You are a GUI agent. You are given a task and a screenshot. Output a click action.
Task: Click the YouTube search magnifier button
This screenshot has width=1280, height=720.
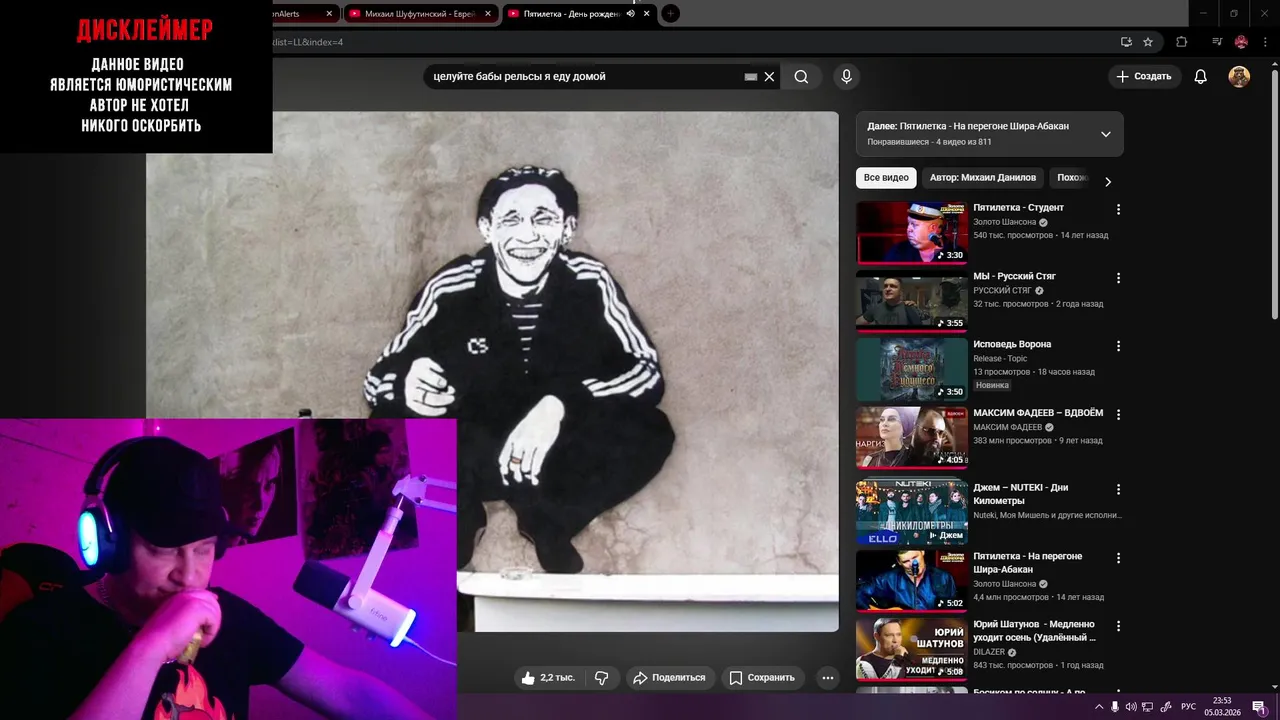tap(801, 77)
